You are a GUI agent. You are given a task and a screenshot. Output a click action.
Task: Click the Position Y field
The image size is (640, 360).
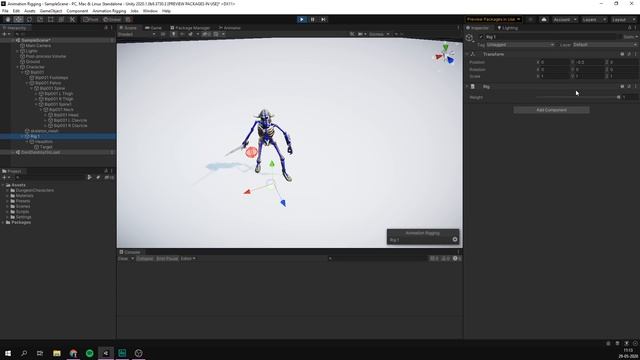click(x=589, y=62)
